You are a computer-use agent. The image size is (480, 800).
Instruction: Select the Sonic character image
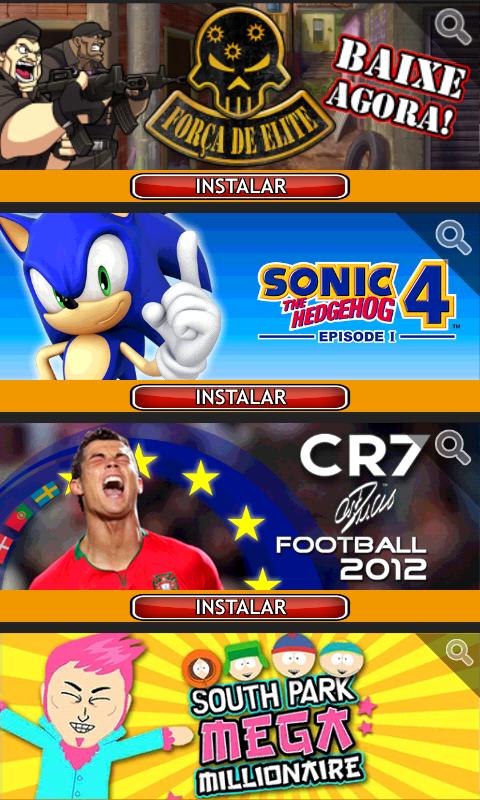click(110, 296)
